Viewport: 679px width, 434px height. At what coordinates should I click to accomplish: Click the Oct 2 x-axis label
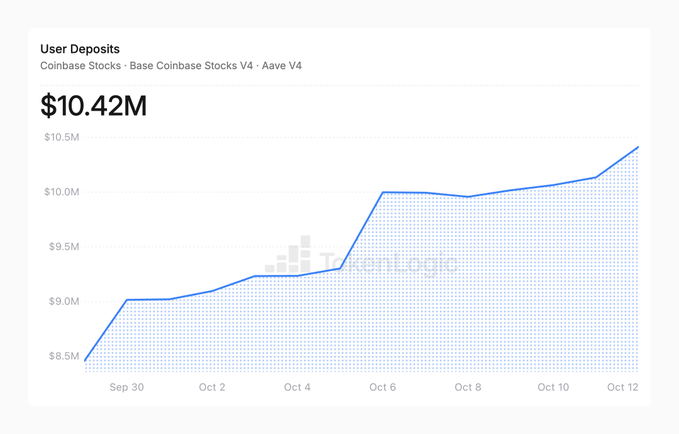click(x=212, y=387)
